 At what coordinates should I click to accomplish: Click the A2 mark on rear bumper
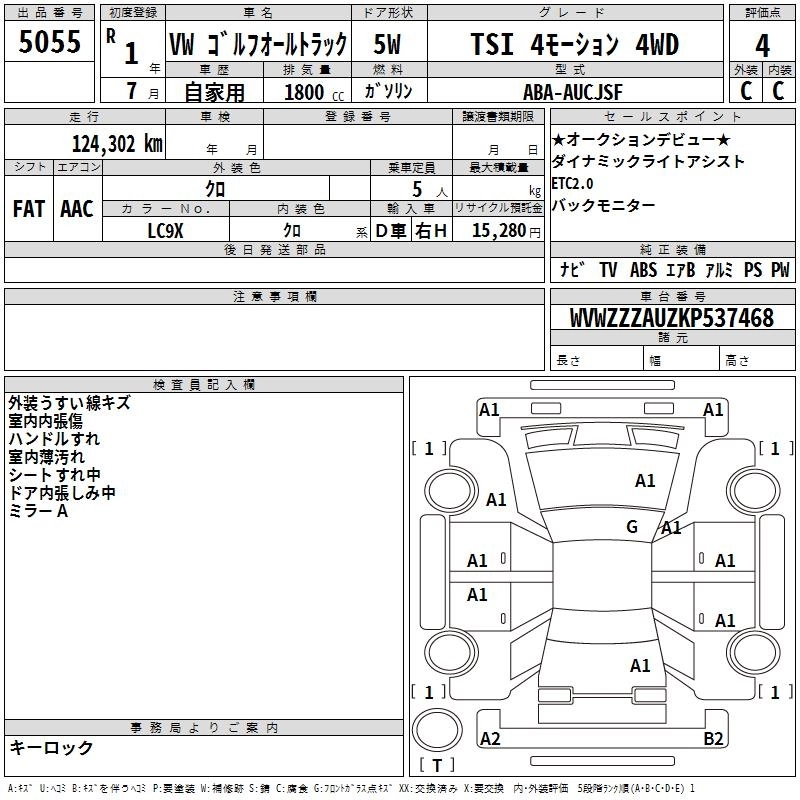[x=490, y=739]
